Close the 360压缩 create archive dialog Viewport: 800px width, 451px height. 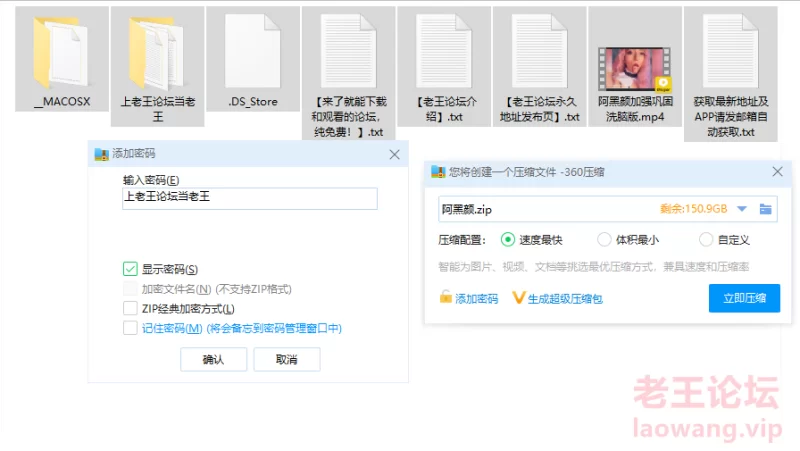tap(777, 172)
